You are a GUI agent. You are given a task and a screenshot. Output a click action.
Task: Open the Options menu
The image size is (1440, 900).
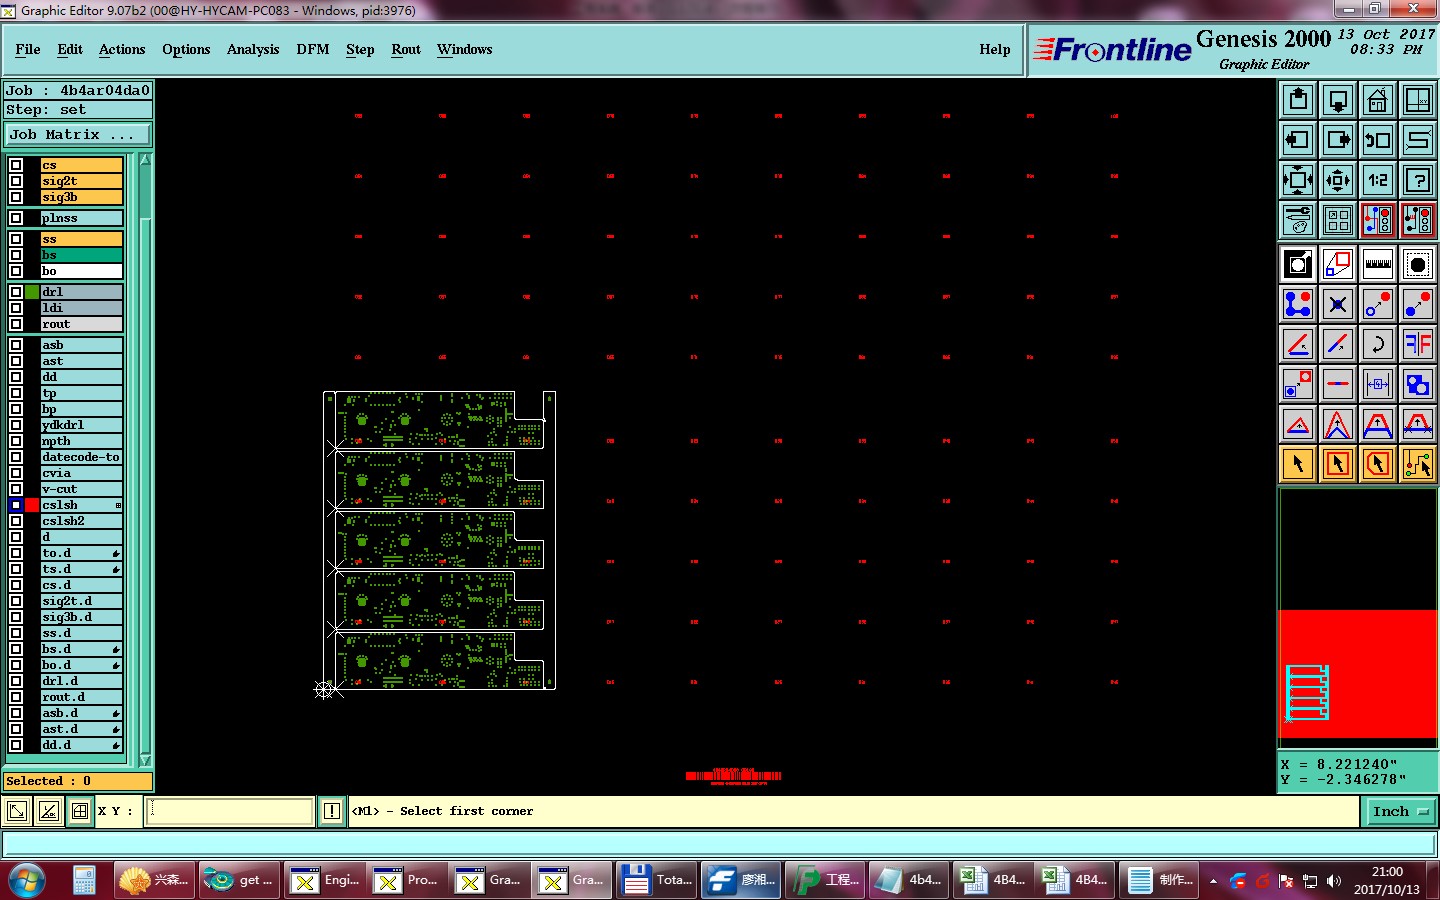186,49
